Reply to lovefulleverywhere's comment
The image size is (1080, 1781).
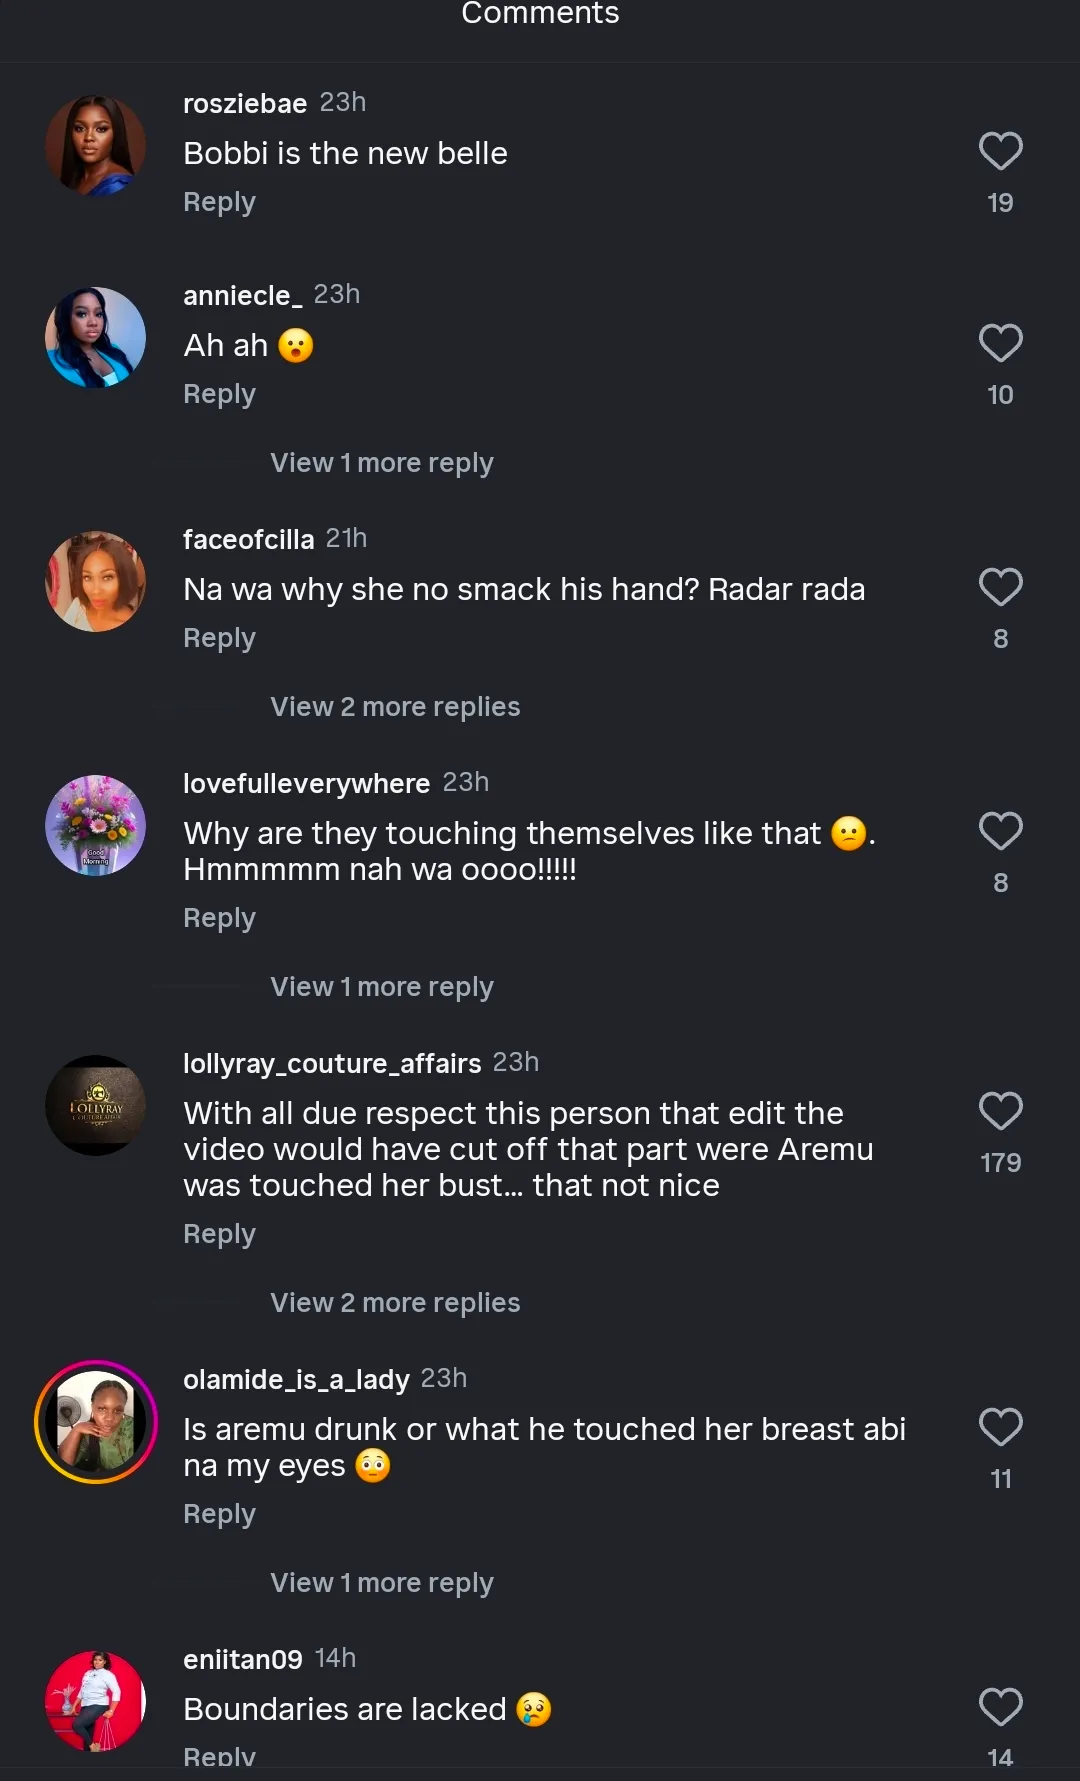[x=219, y=918]
